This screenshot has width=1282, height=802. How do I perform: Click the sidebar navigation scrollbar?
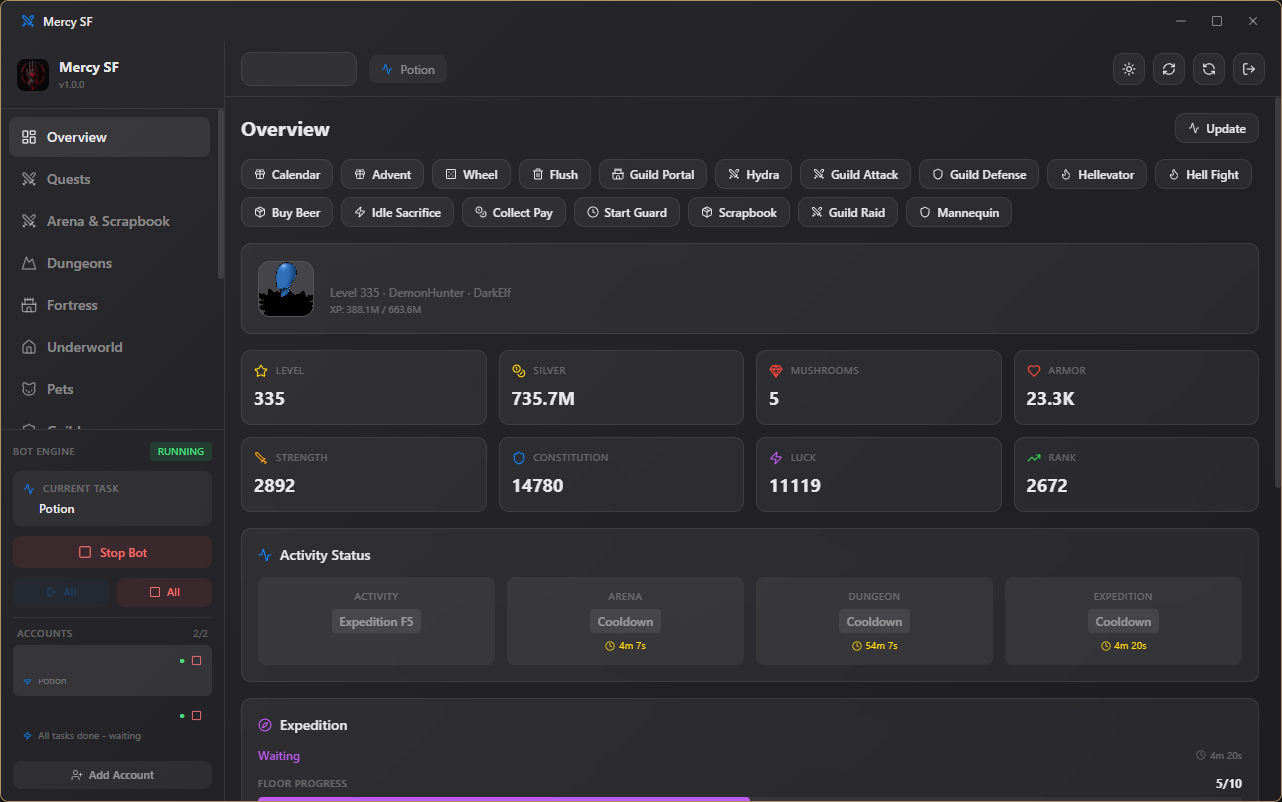click(x=221, y=195)
